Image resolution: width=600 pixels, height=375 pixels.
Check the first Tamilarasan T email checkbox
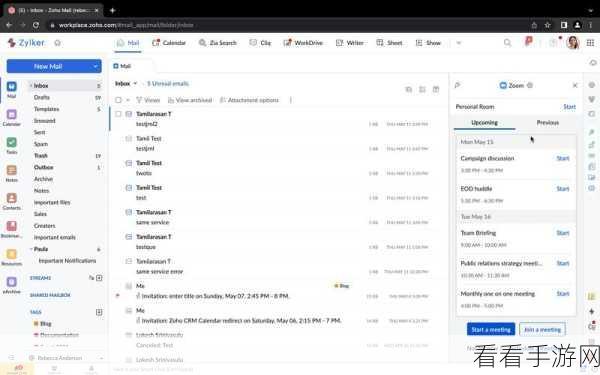point(118,114)
